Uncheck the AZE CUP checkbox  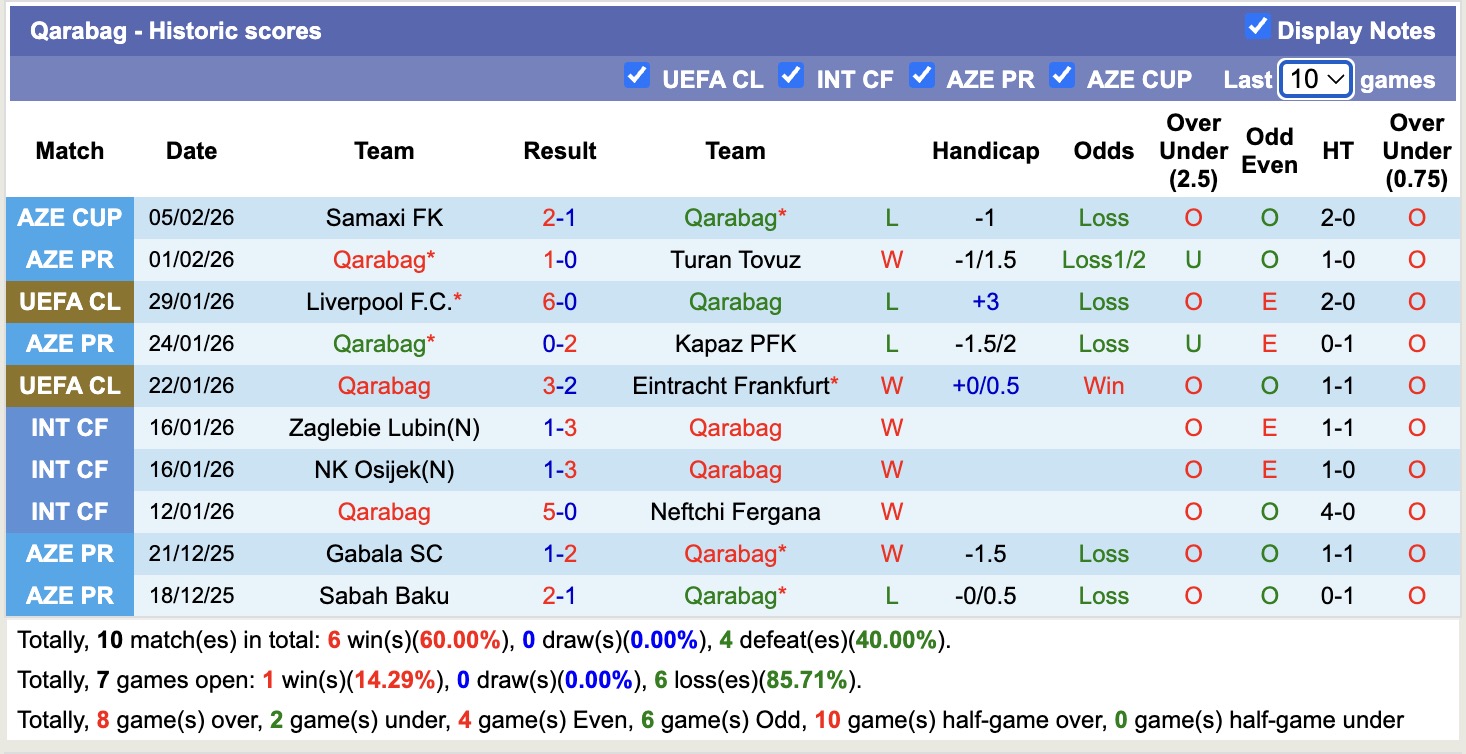(1062, 75)
